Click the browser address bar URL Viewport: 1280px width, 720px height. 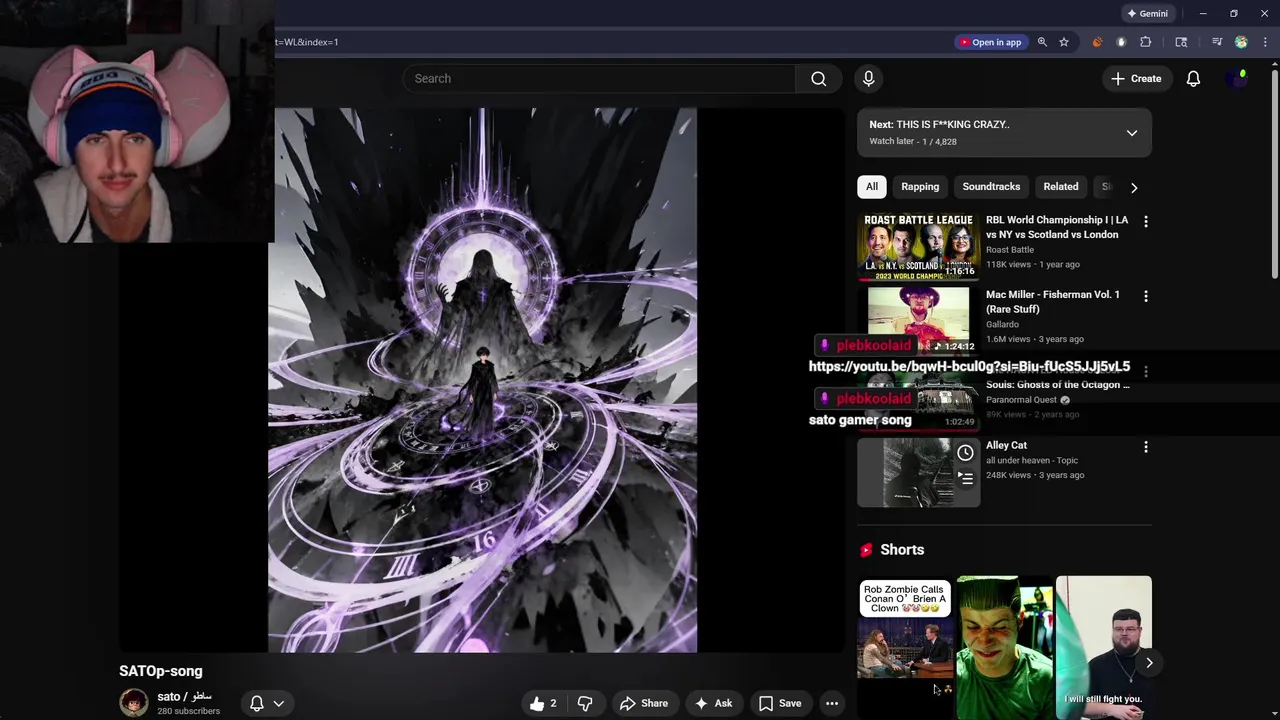610,42
